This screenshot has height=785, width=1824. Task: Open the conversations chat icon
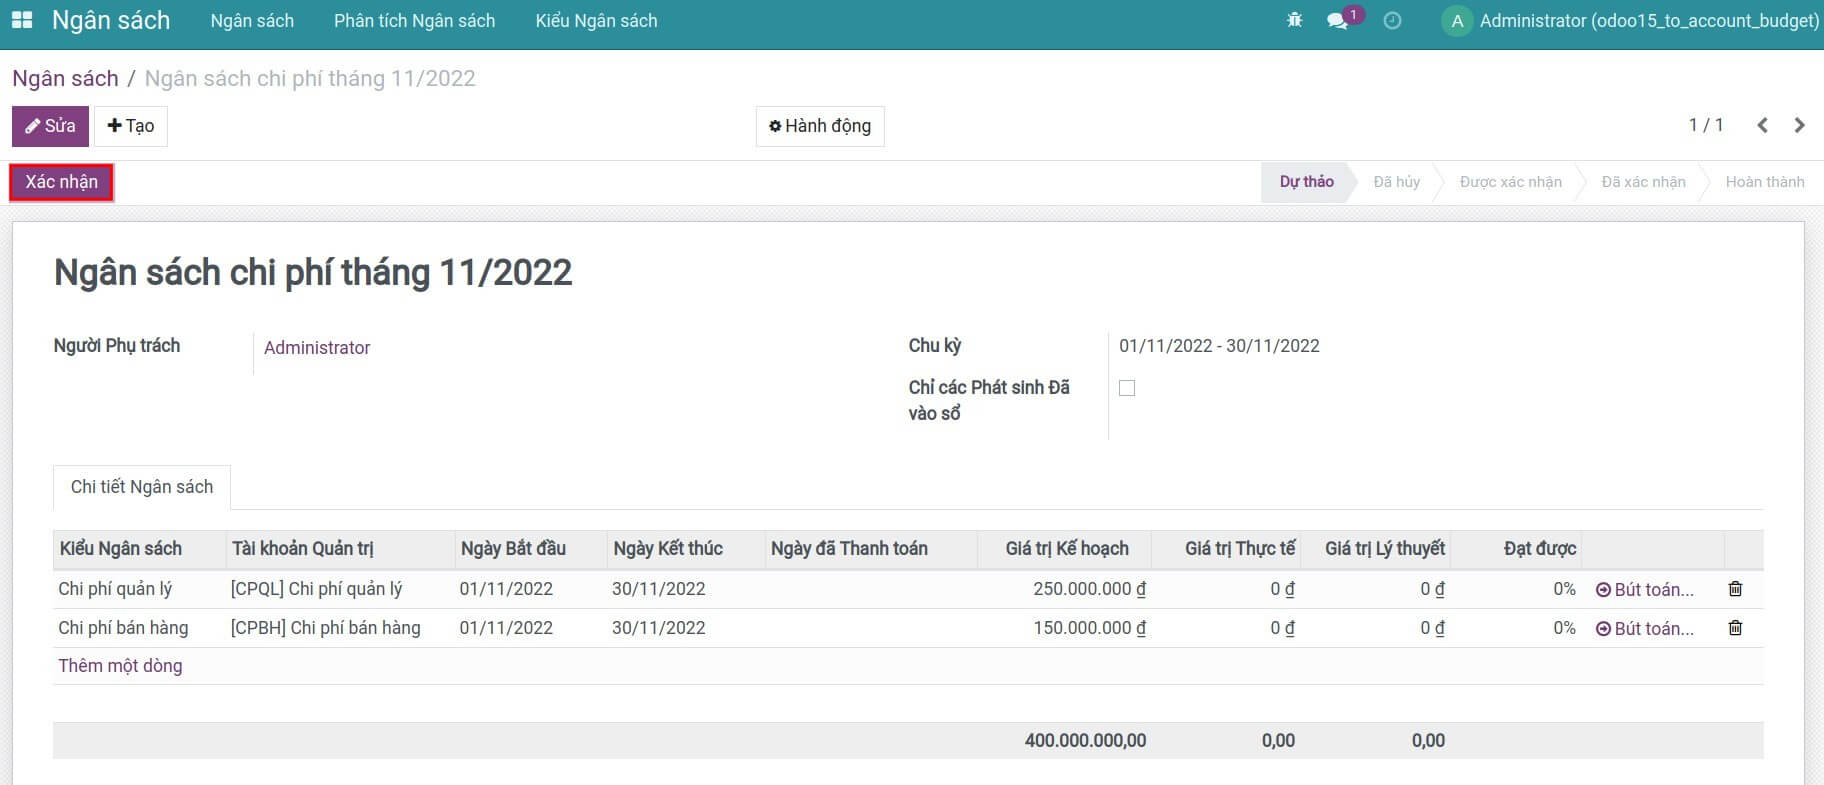pyautogui.click(x=1336, y=21)
